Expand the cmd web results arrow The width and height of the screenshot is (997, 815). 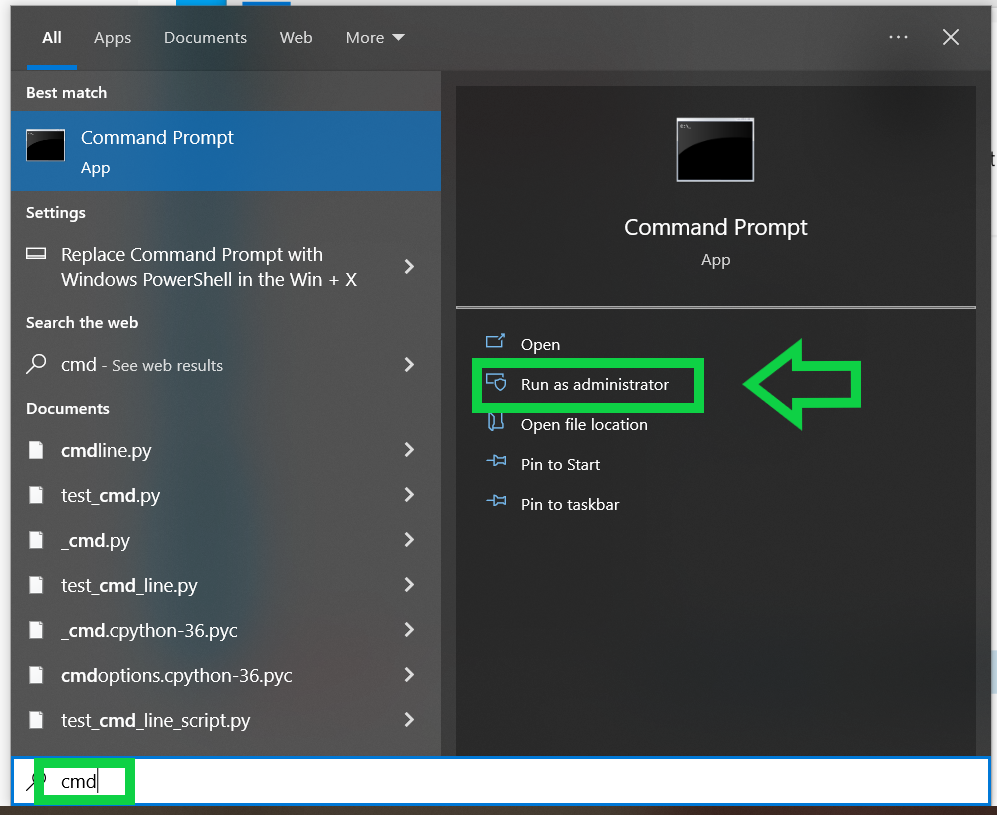tap(408, 365)
